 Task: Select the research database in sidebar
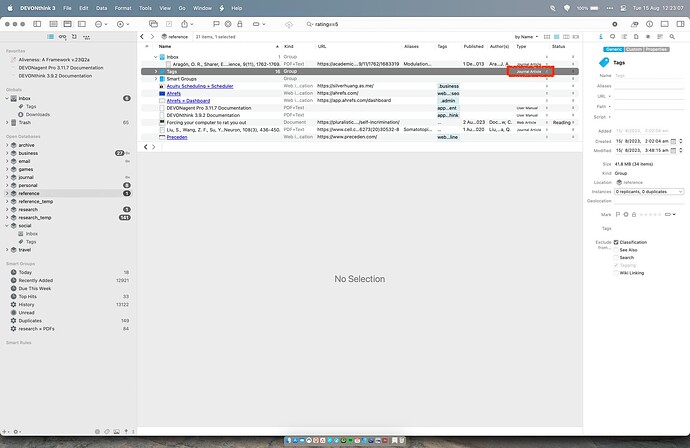click(28, 209)
